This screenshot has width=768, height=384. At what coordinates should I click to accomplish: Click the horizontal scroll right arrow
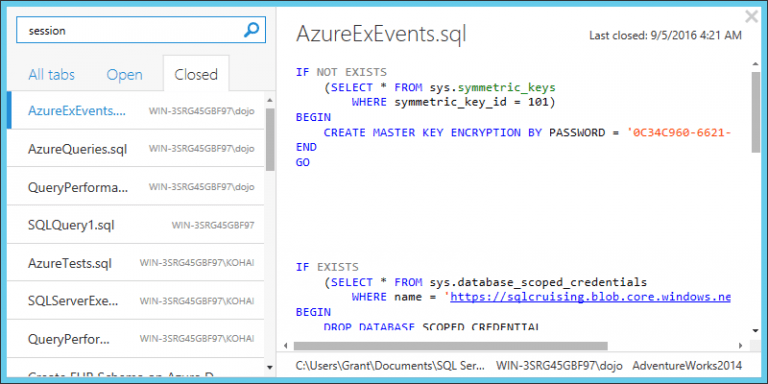click(740, 346)
